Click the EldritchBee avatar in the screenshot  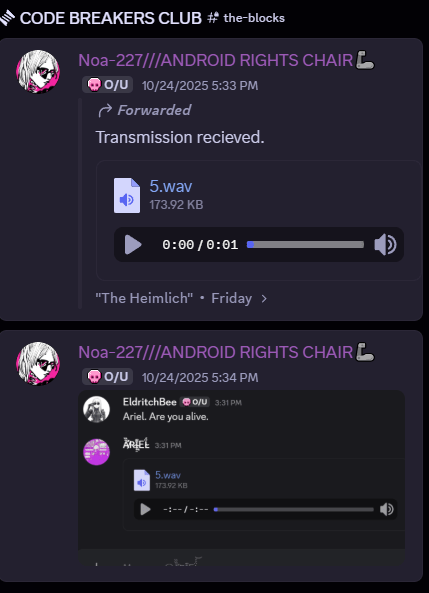point(96,409)
